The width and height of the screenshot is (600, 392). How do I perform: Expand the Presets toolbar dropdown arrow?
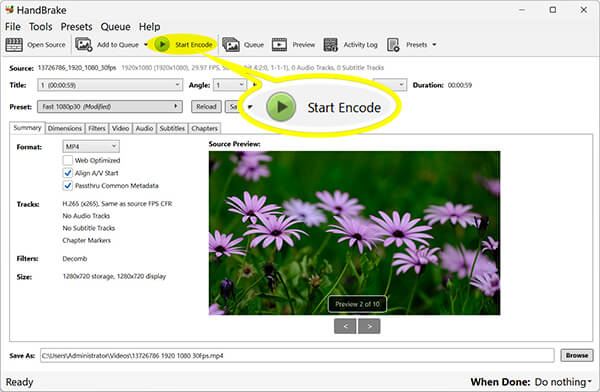[434, 45]
